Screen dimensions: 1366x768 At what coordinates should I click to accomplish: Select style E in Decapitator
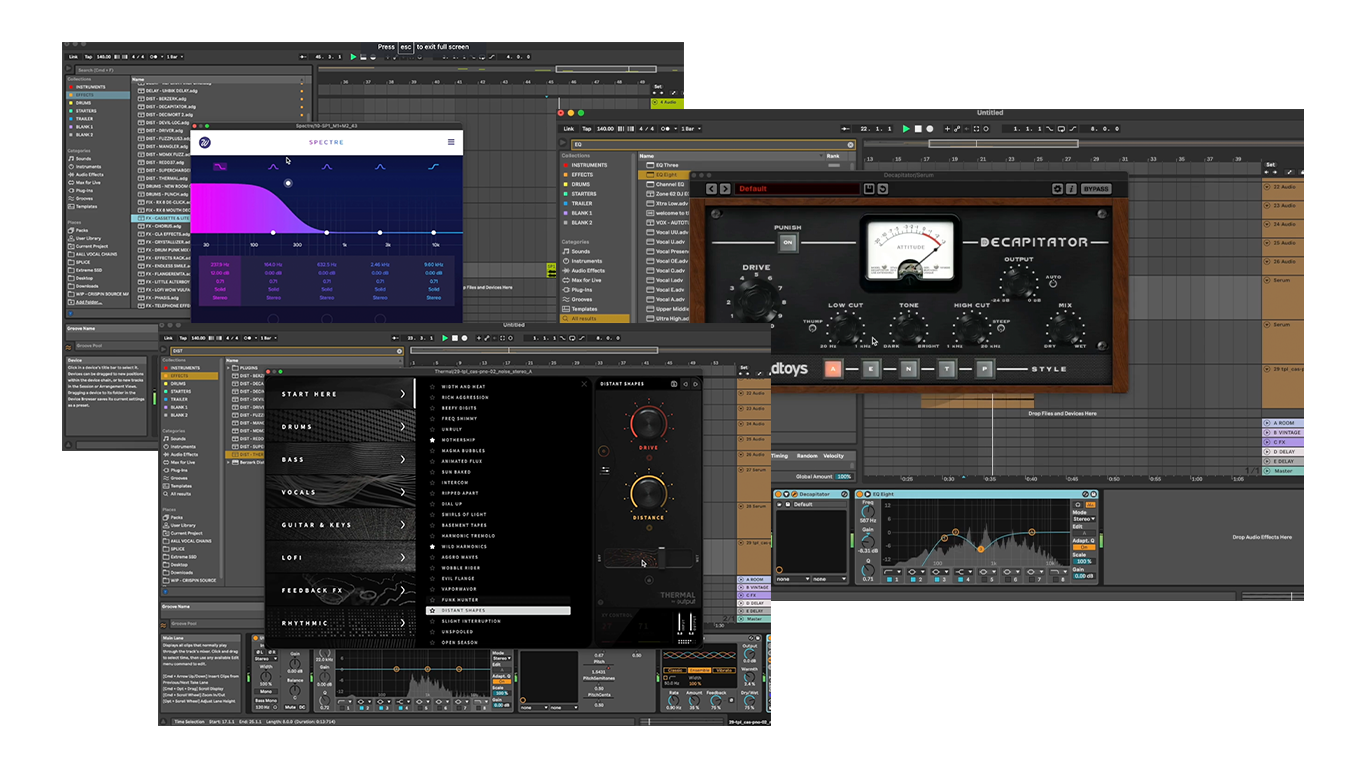872,368
